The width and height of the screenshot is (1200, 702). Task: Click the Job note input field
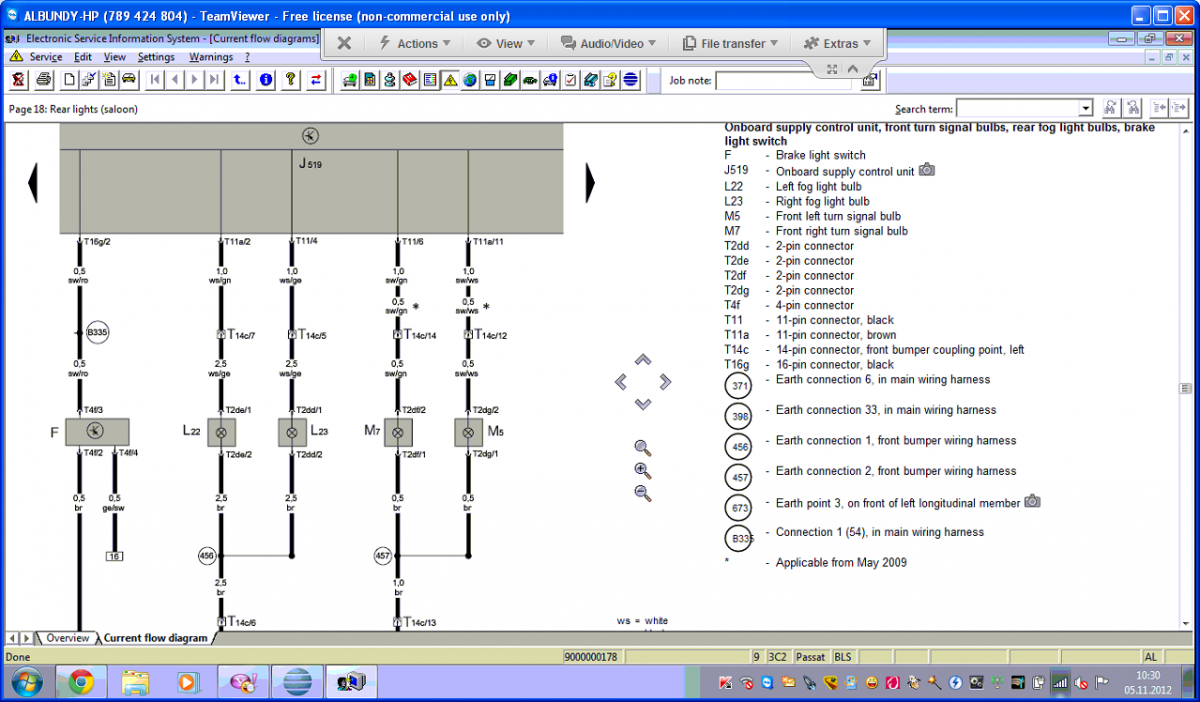coord(783,81)
